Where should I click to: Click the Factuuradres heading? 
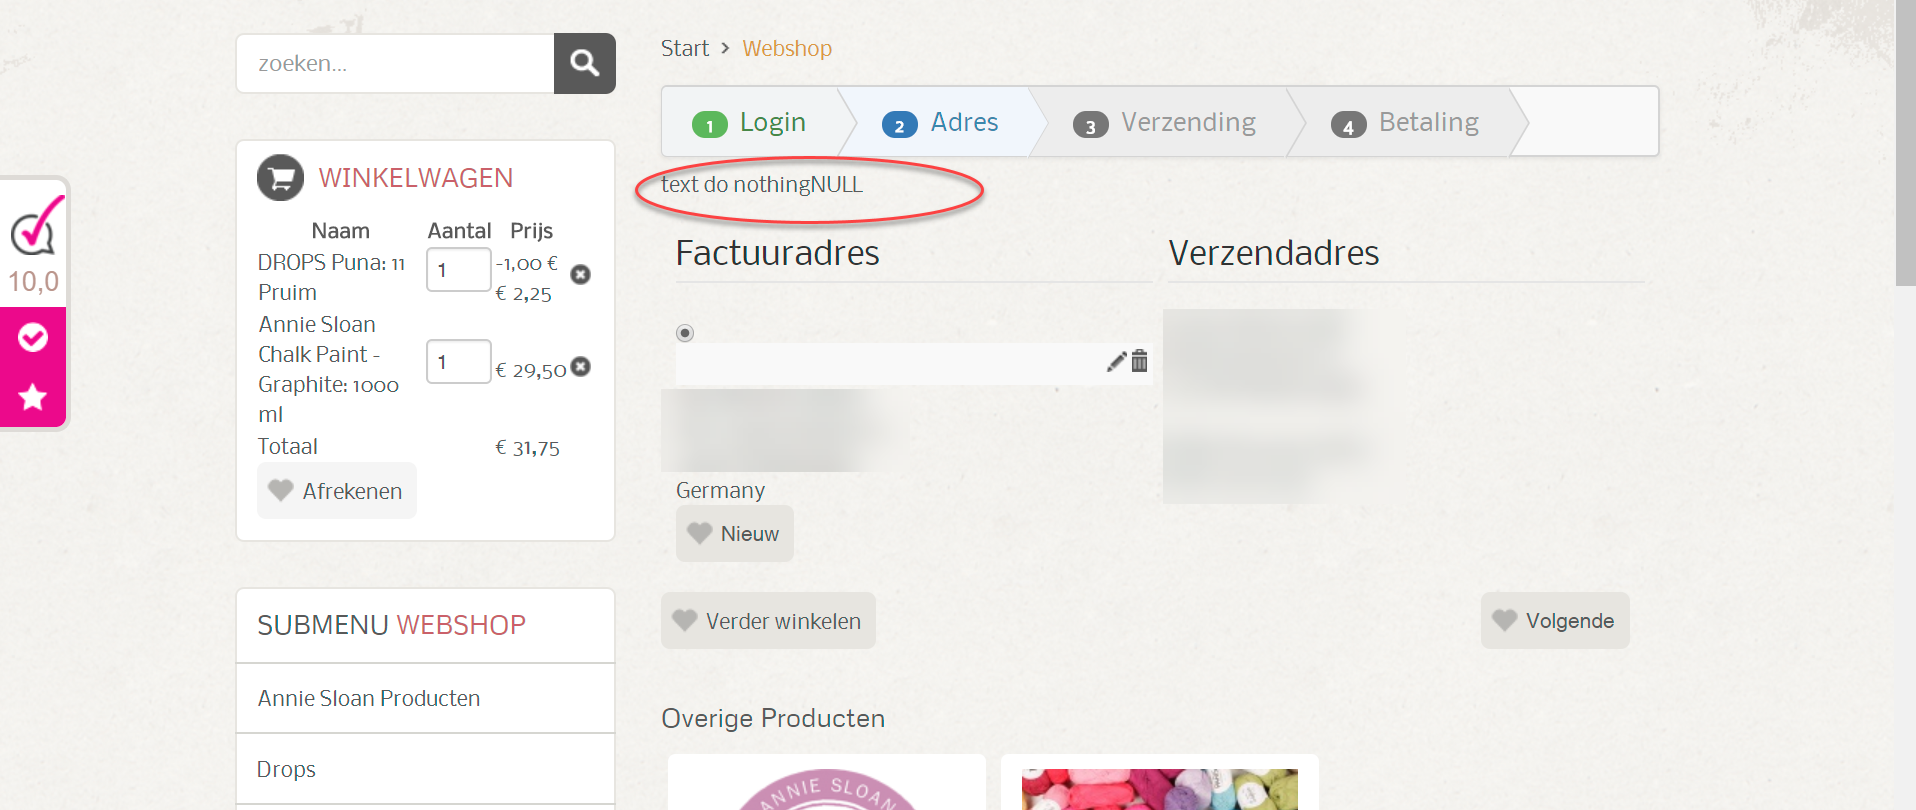(x=777, y=253)
